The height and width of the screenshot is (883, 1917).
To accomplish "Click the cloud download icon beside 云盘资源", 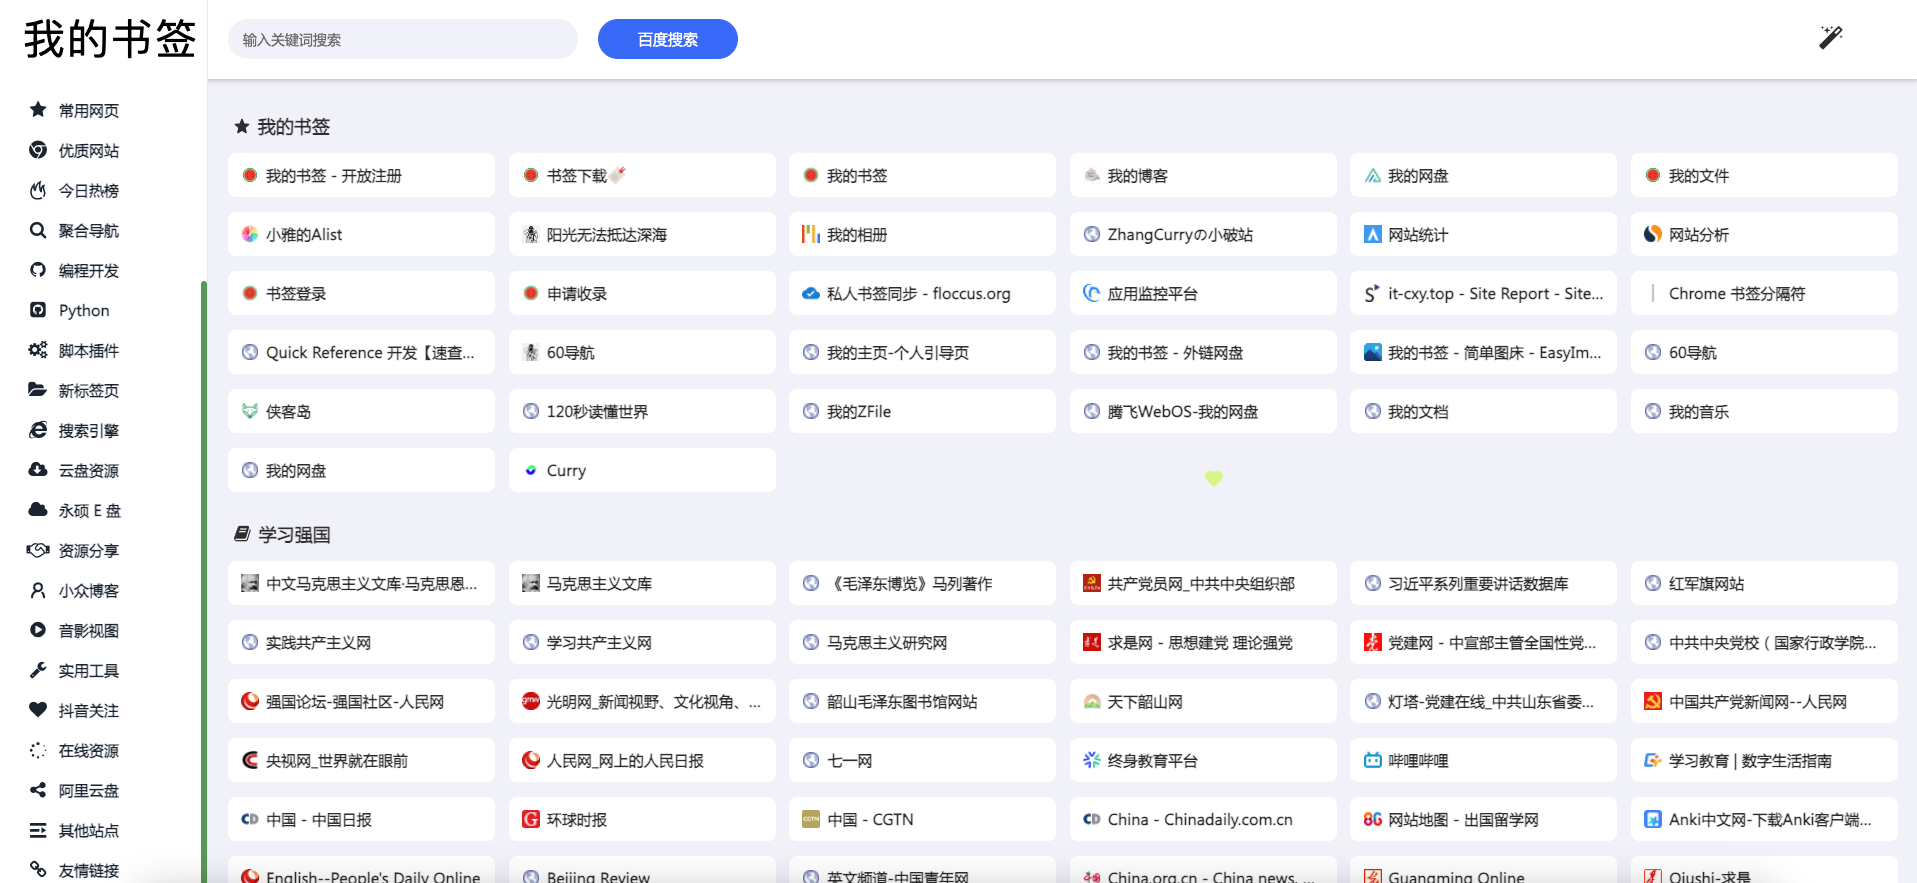I will (38, 470).
